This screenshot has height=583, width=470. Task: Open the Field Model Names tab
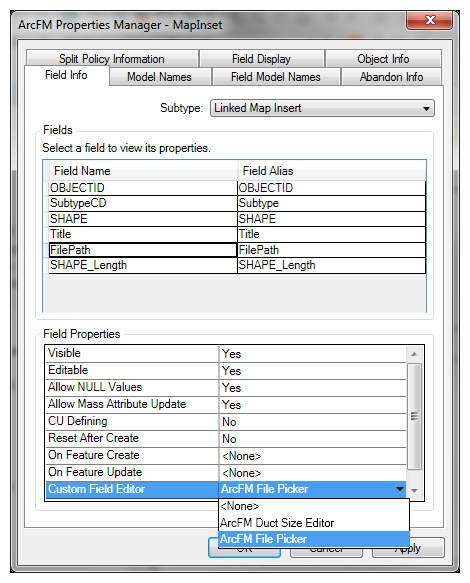point(276,77)
